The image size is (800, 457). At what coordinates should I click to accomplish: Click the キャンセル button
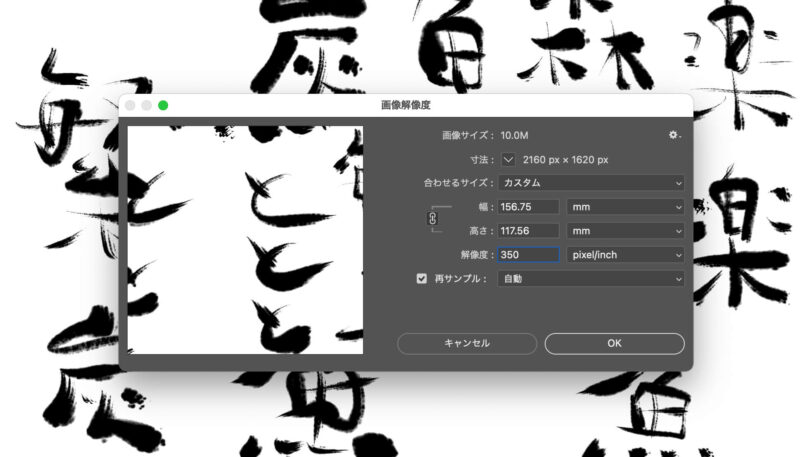[467, 343]
